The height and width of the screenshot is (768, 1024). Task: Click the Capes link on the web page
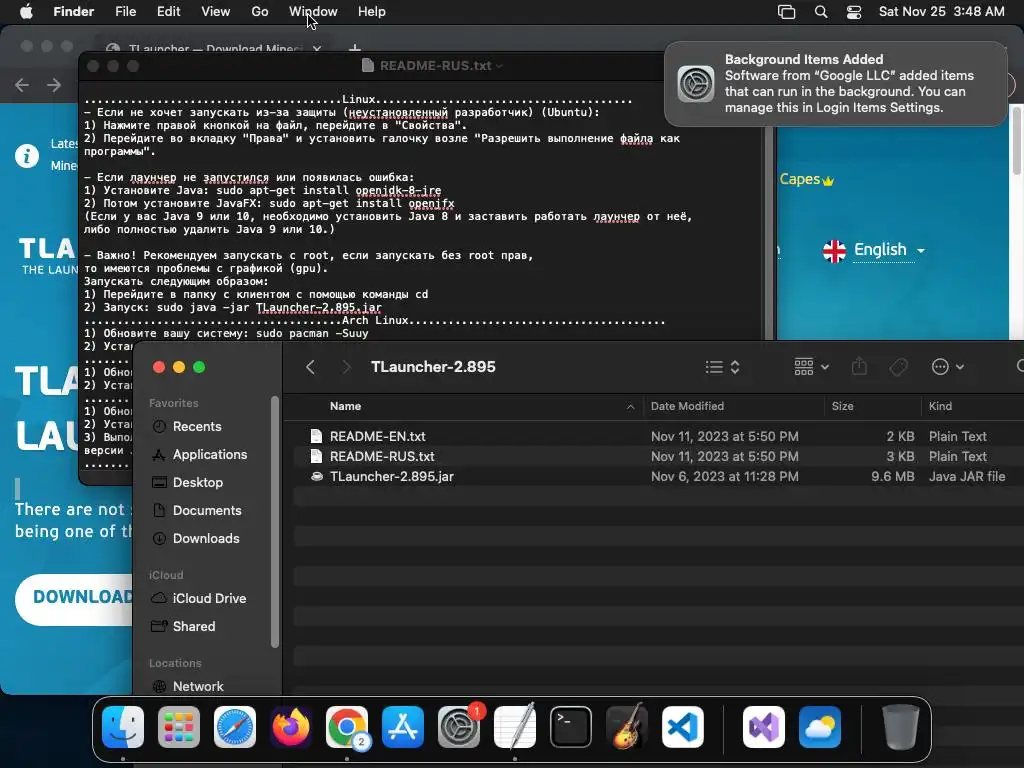click(807, 180)
